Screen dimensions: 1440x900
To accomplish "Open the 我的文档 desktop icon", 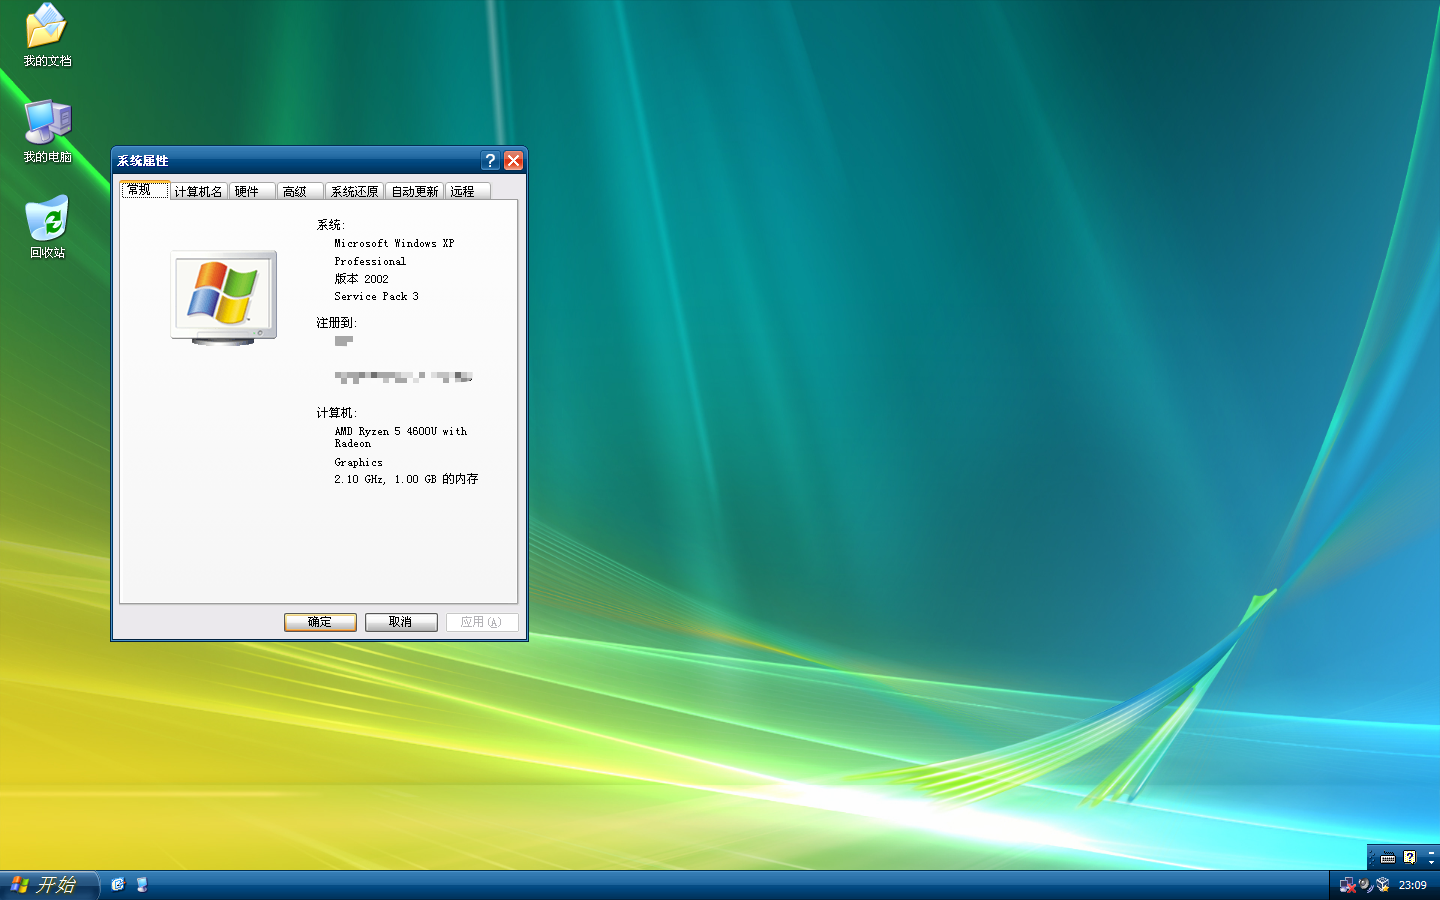I will pos(46,28).
